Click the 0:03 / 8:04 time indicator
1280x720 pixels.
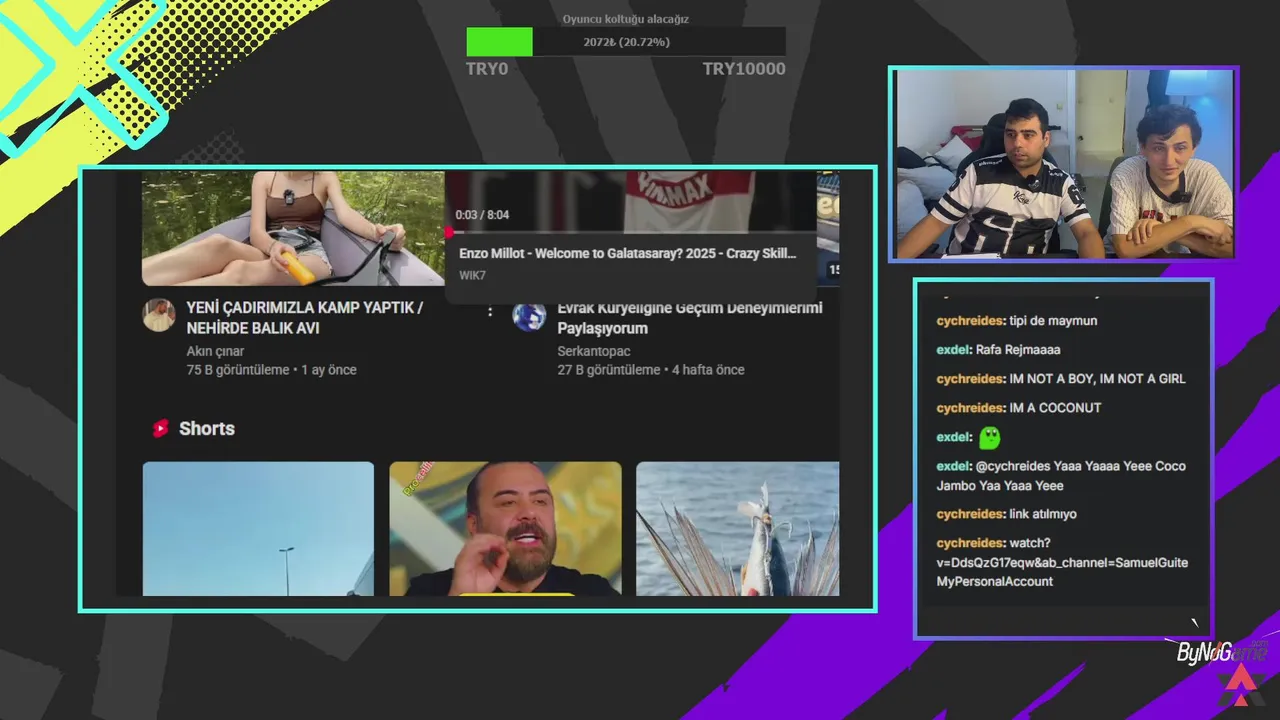click(482, 215)
